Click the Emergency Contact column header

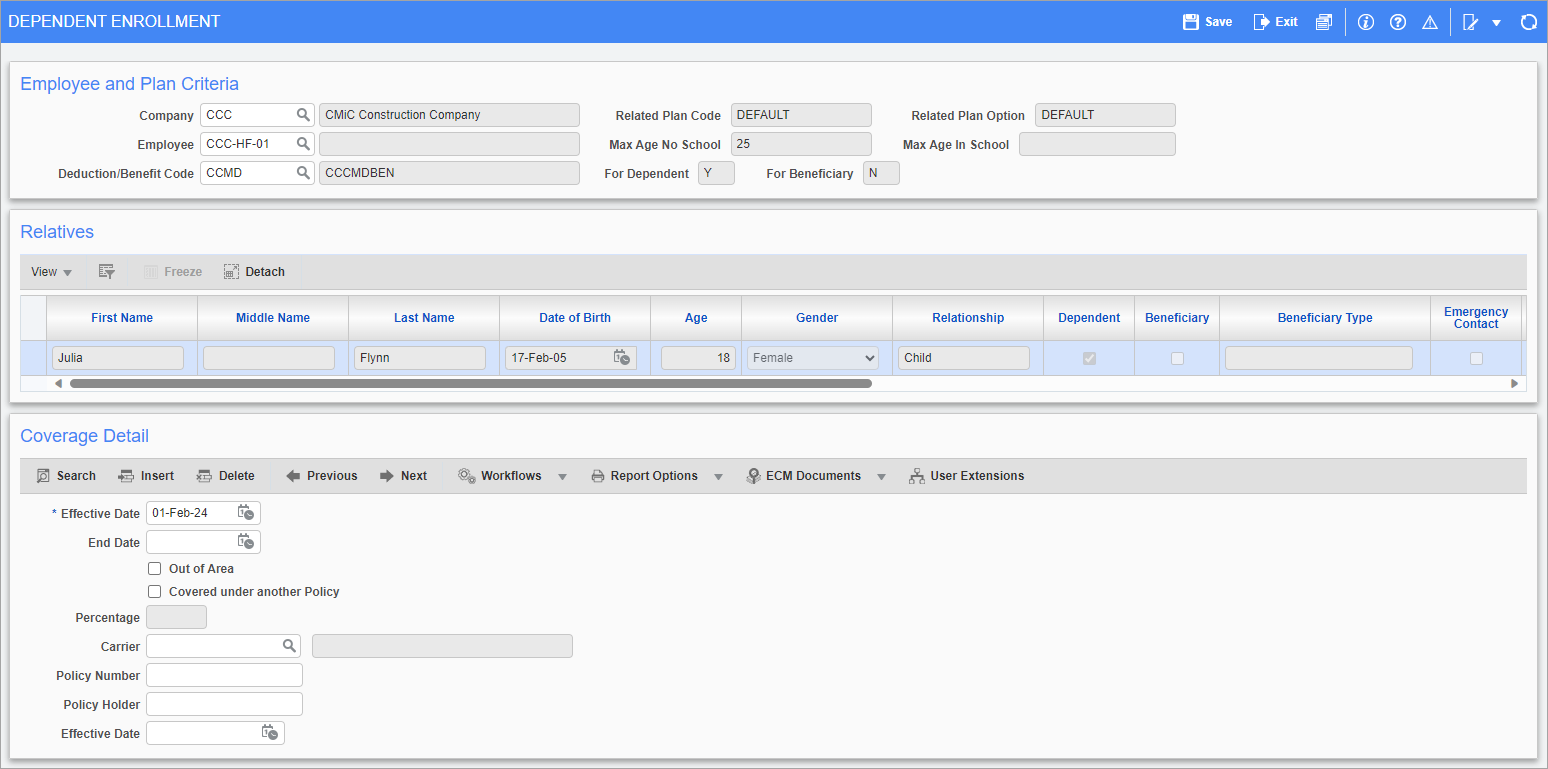coord(1476,318)
